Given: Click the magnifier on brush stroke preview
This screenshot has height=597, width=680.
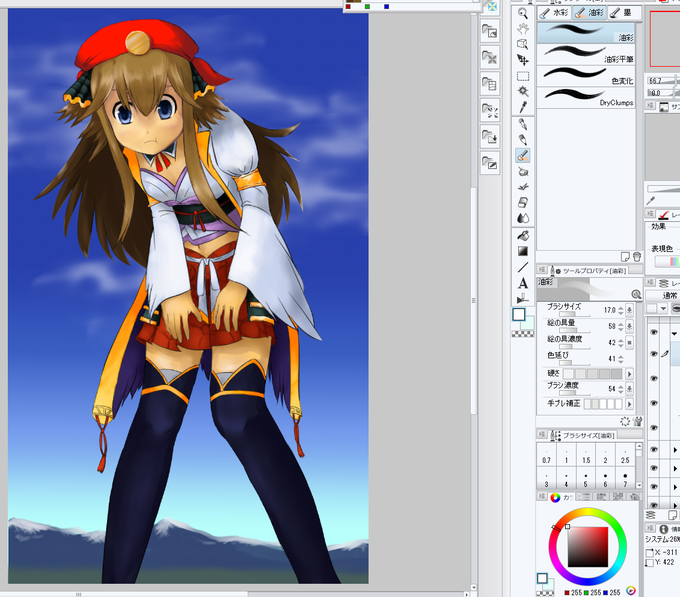Looking at the screenshot, I should [636, 294].
